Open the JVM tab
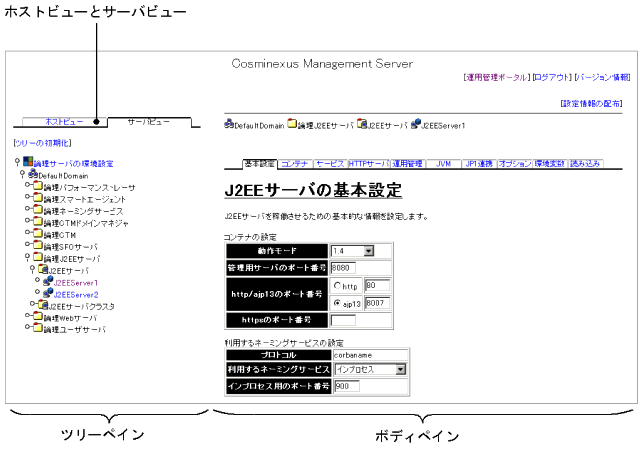Image resolution: width=640 pixels, height=456 pixels. [443, 164]
